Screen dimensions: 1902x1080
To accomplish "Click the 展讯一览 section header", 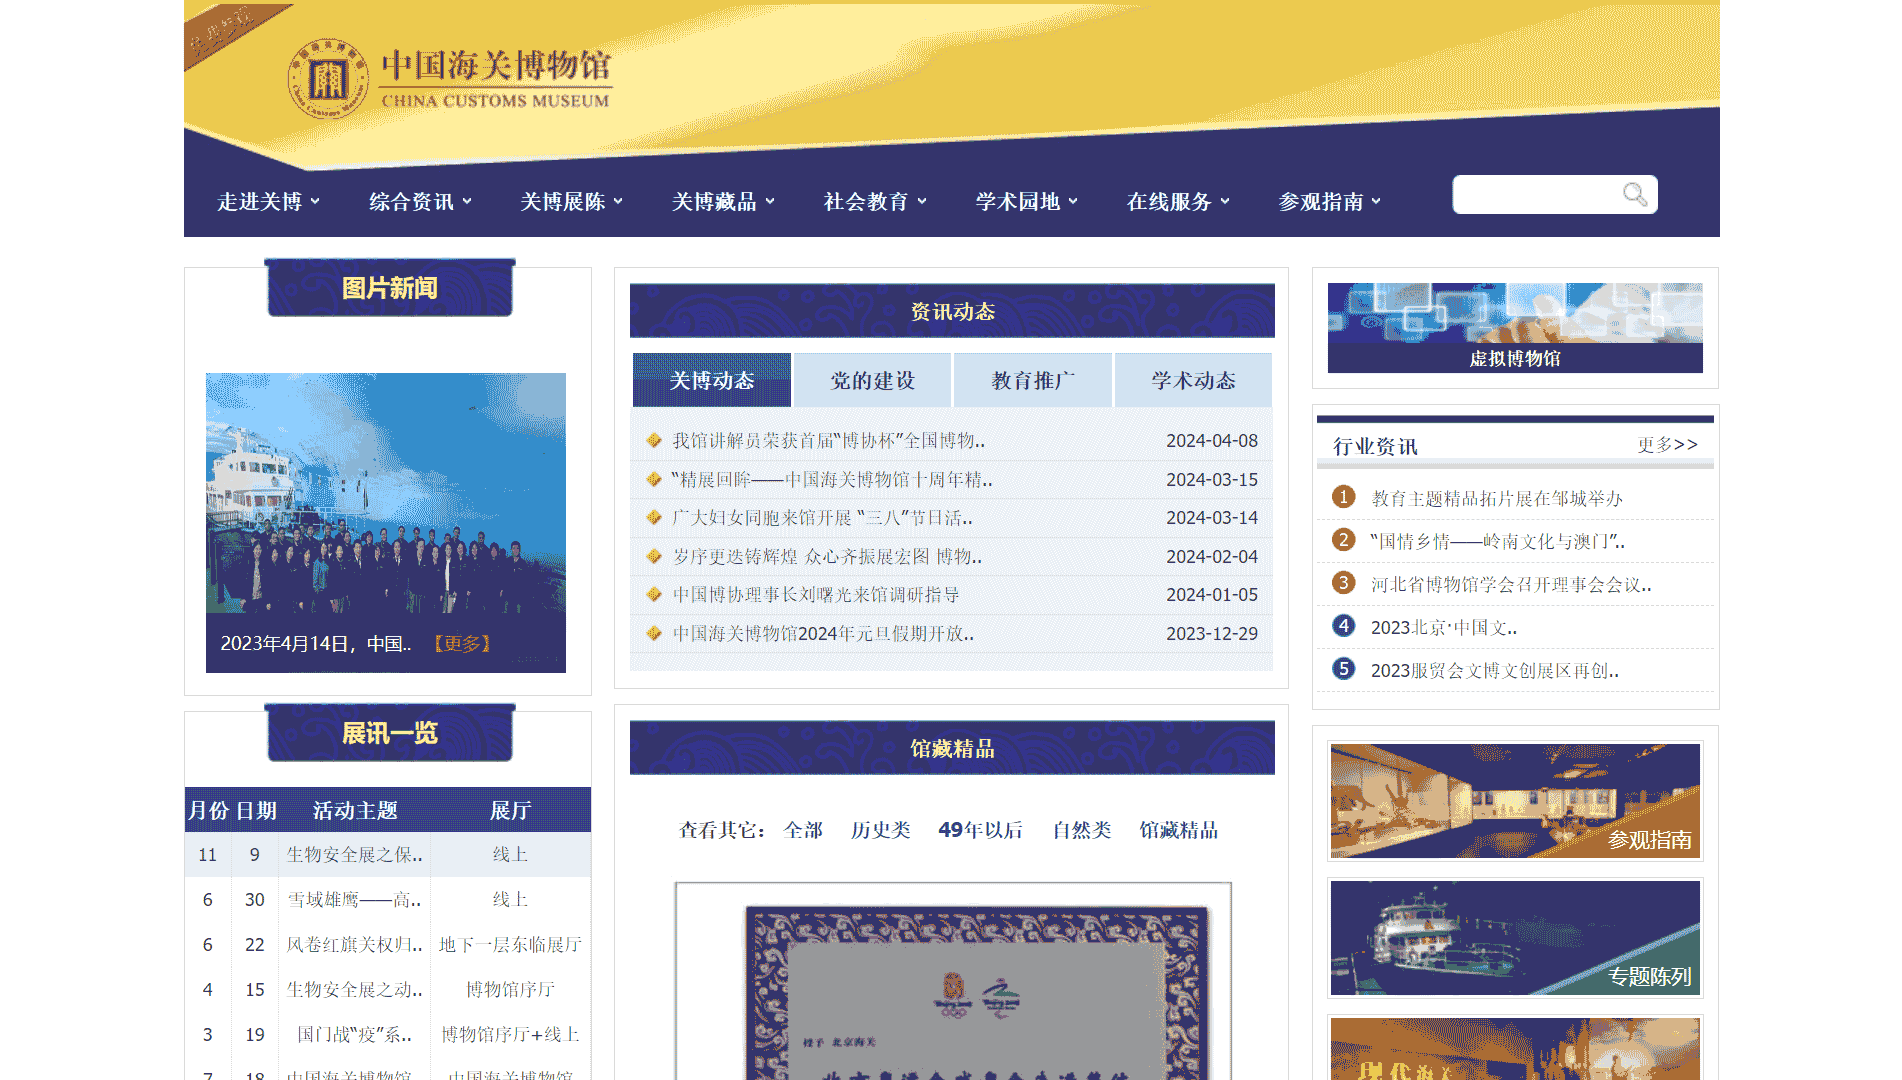I will pyautogui.click(x=390, y=733).
